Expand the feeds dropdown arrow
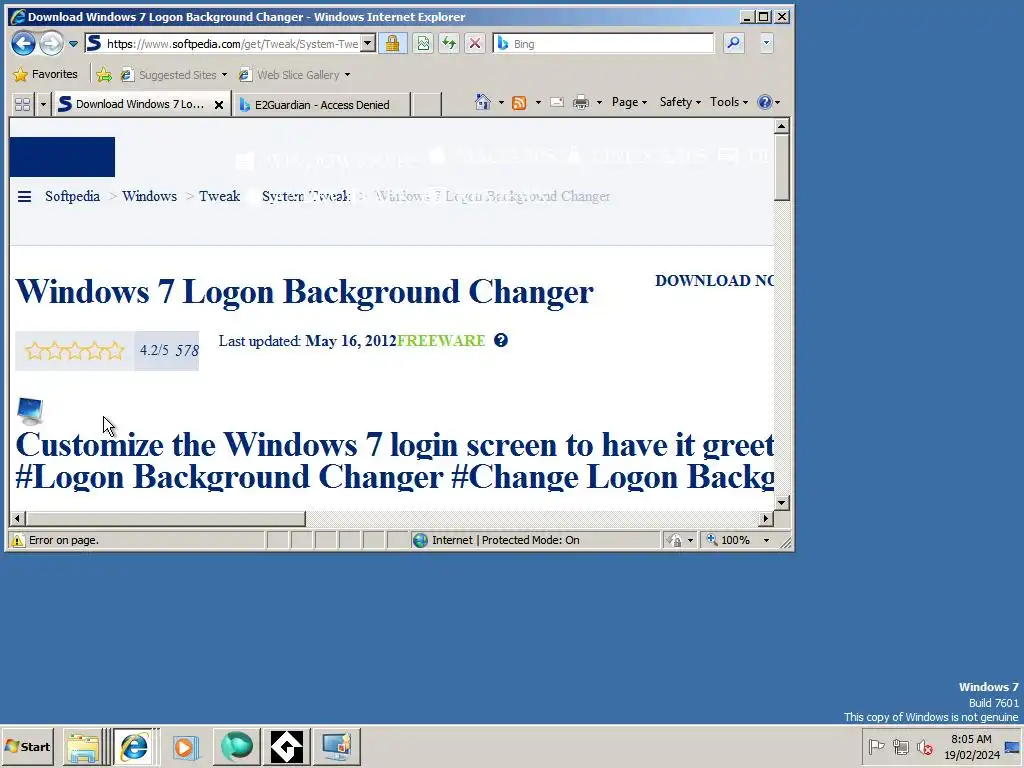The image size is (1024, 768). click(x=538, y=102)
